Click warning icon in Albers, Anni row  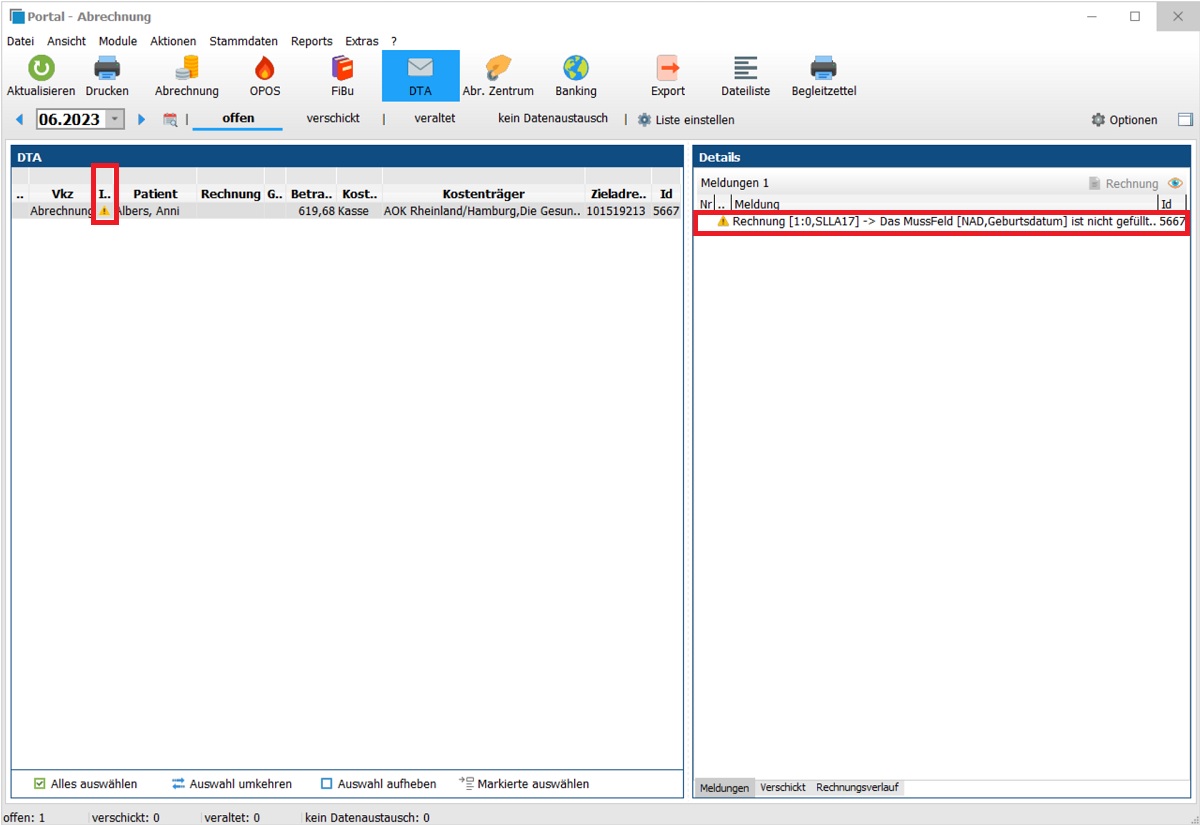105,211
